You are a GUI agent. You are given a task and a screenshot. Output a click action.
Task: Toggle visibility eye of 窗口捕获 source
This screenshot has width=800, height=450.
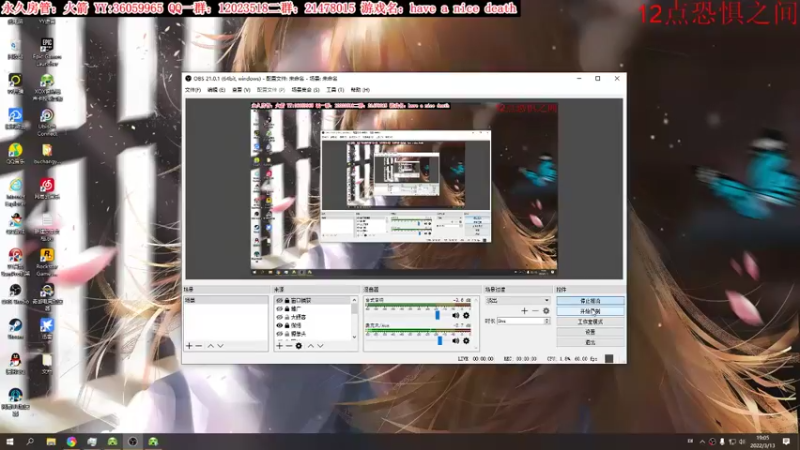pos(279,301)
